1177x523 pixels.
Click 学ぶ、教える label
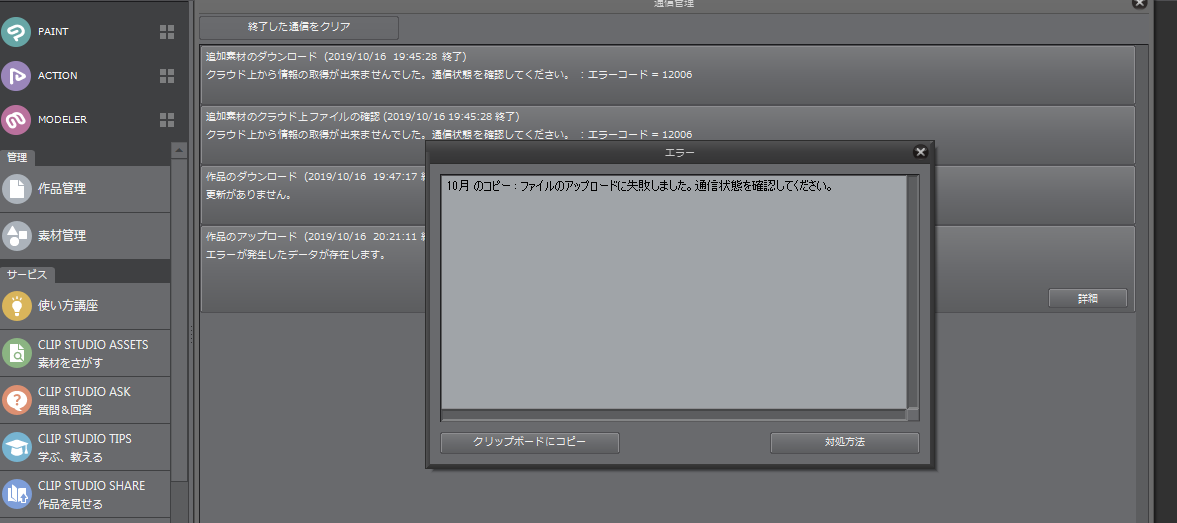(71, 457)
